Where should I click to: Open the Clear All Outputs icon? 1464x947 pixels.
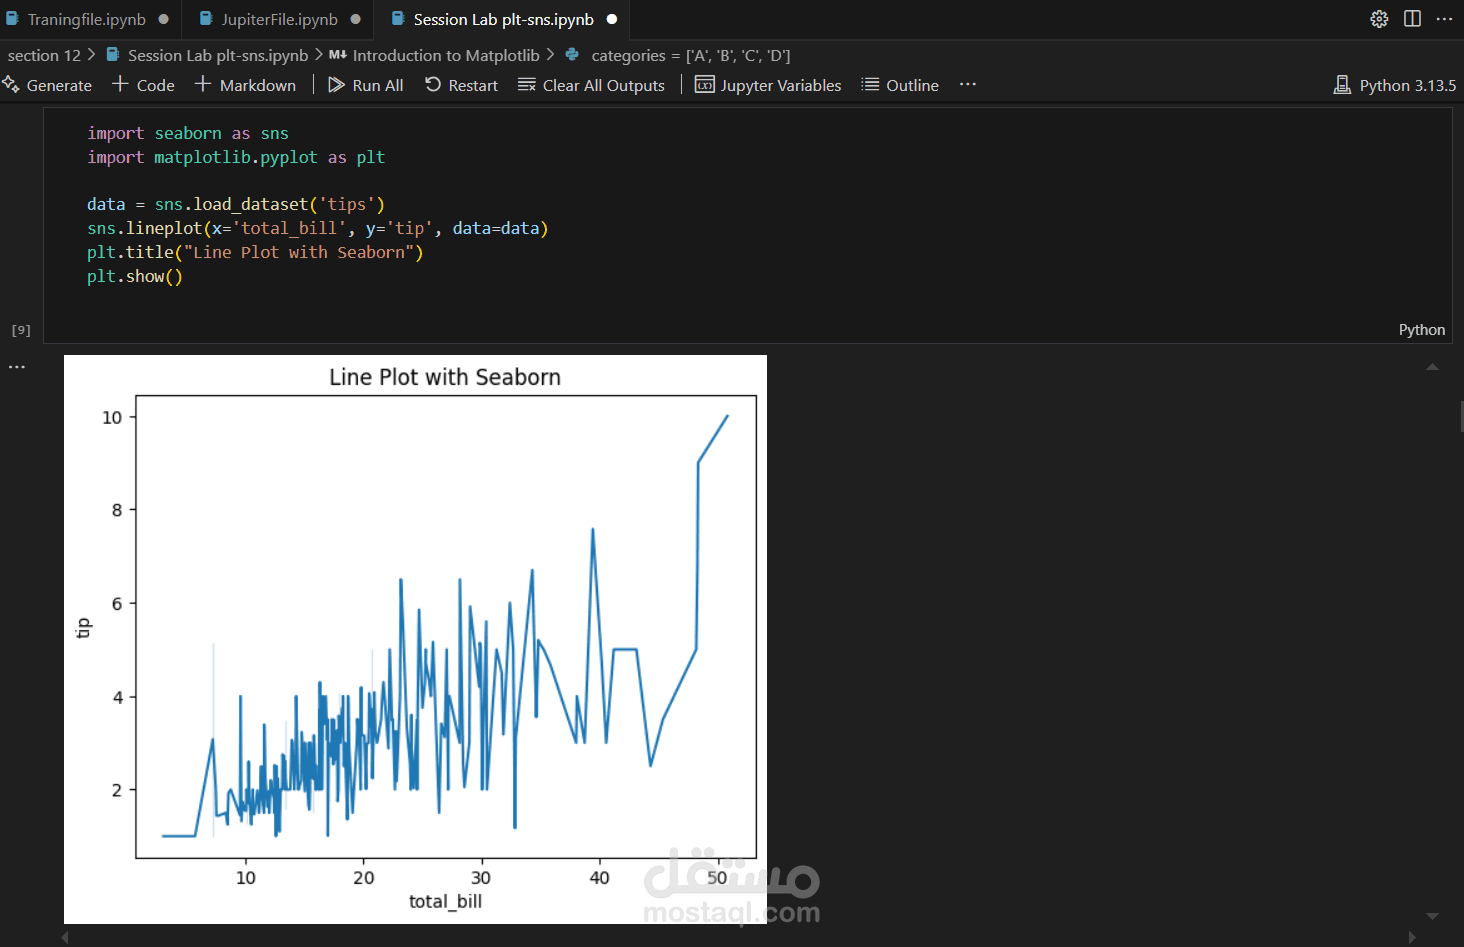coord(526,85)
